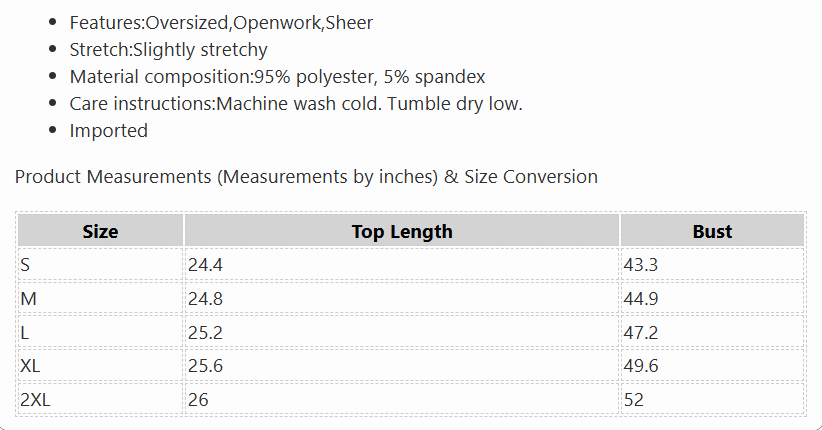The width and height of the screenshot is (822, 430).
Task: Select the M size cell
Action: [100, 298]
